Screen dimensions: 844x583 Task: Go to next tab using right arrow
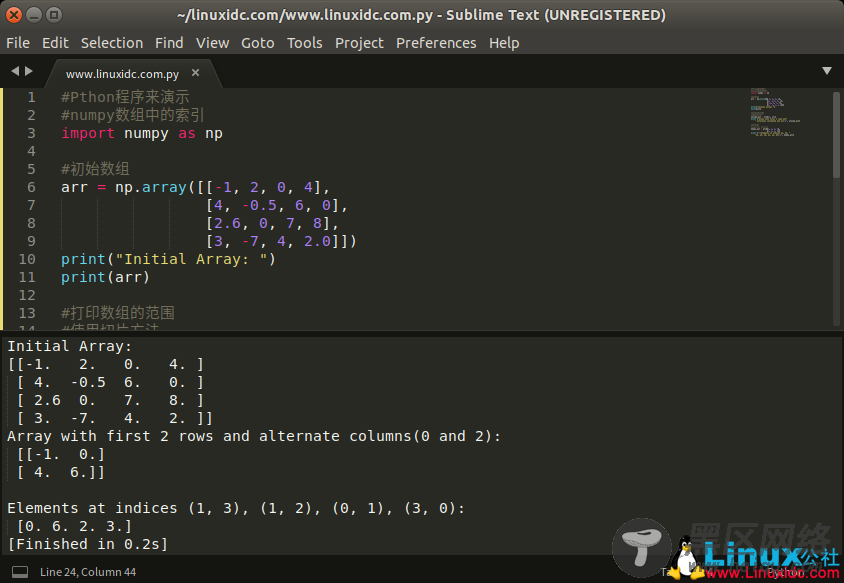coord(29,71)
